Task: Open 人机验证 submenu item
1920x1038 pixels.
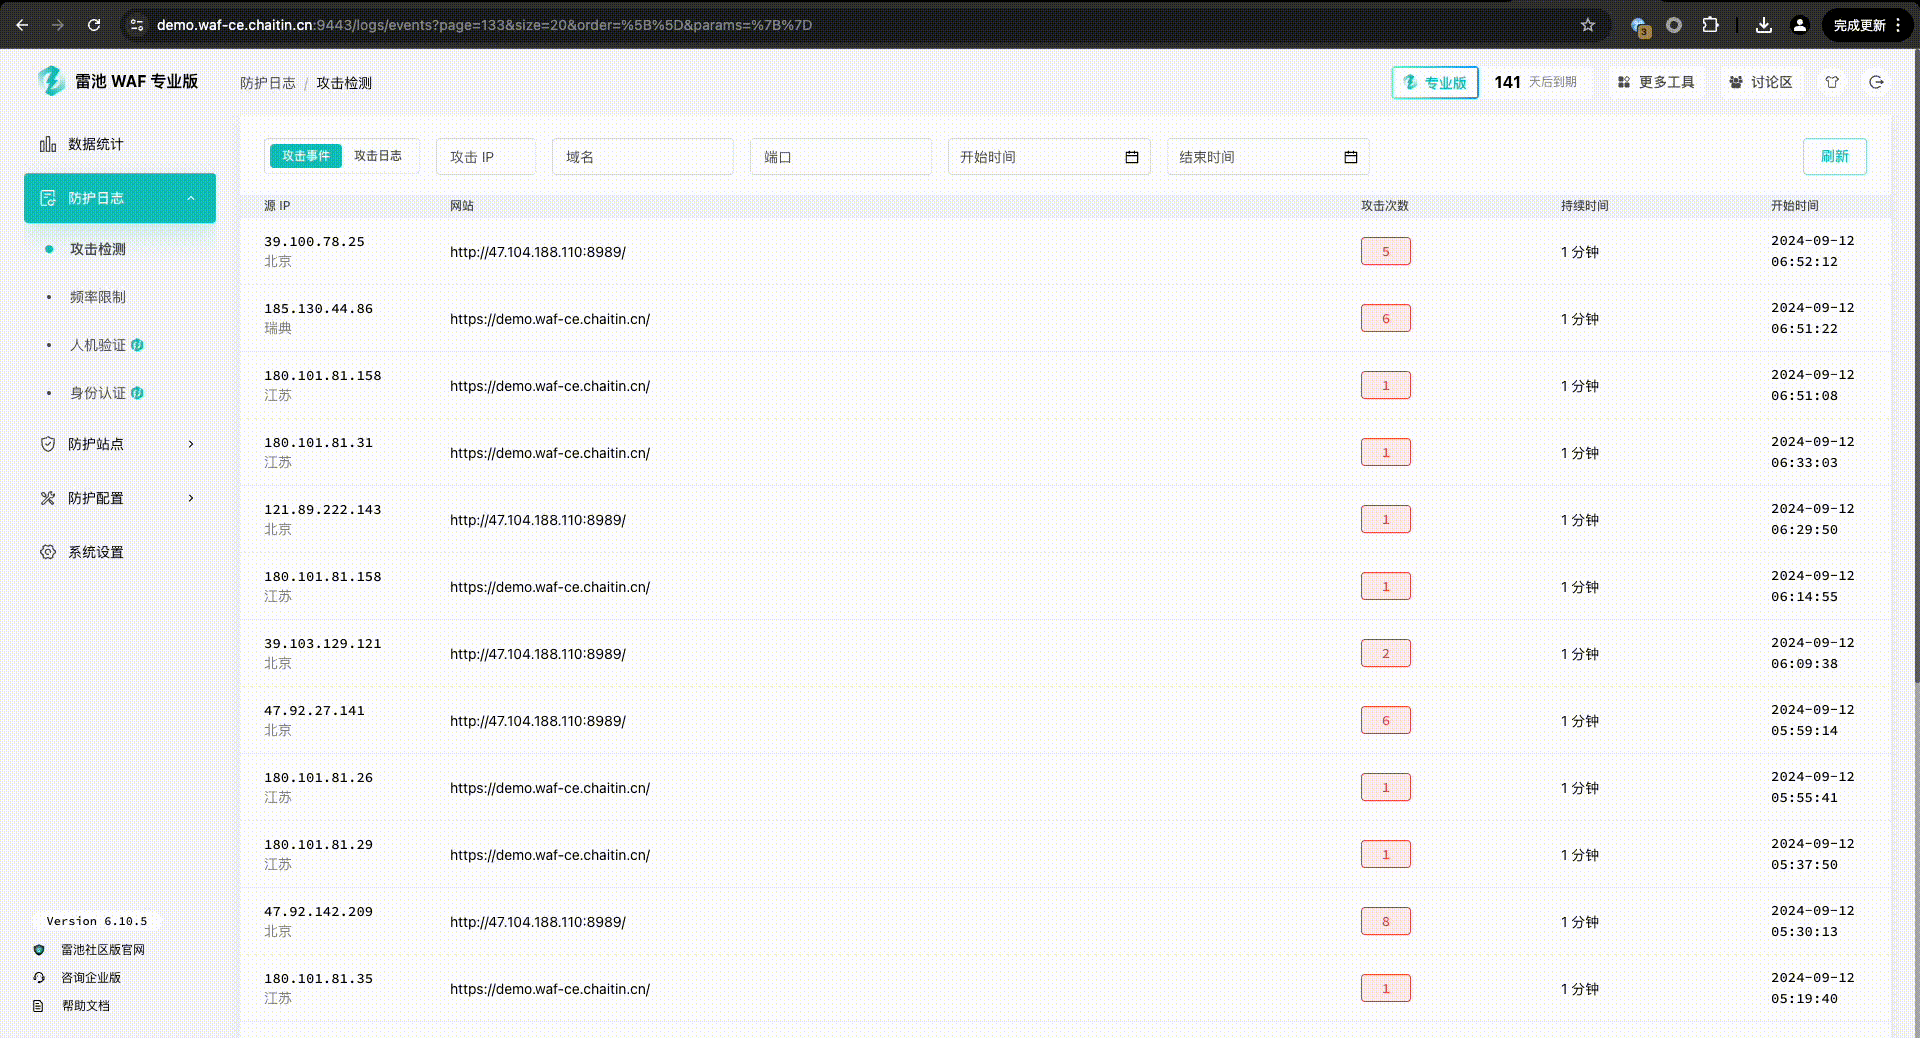Action: [98, 345]
